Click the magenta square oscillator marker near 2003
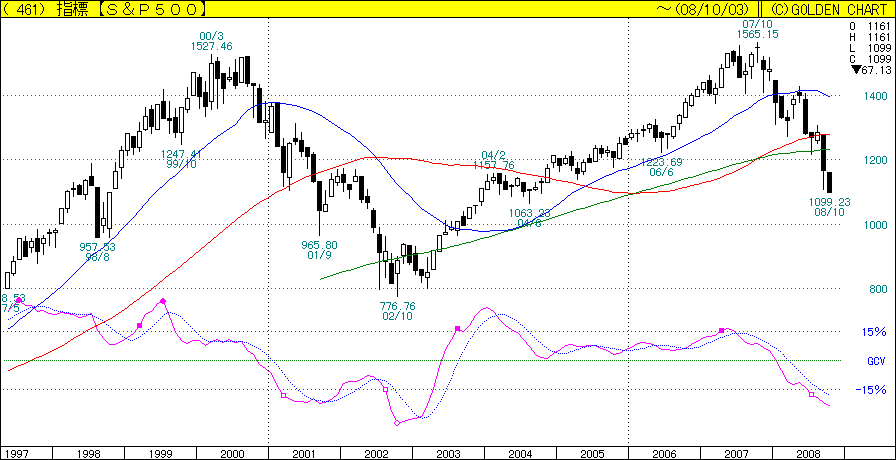Screen dimensions: 896x460 coord(457,328)
